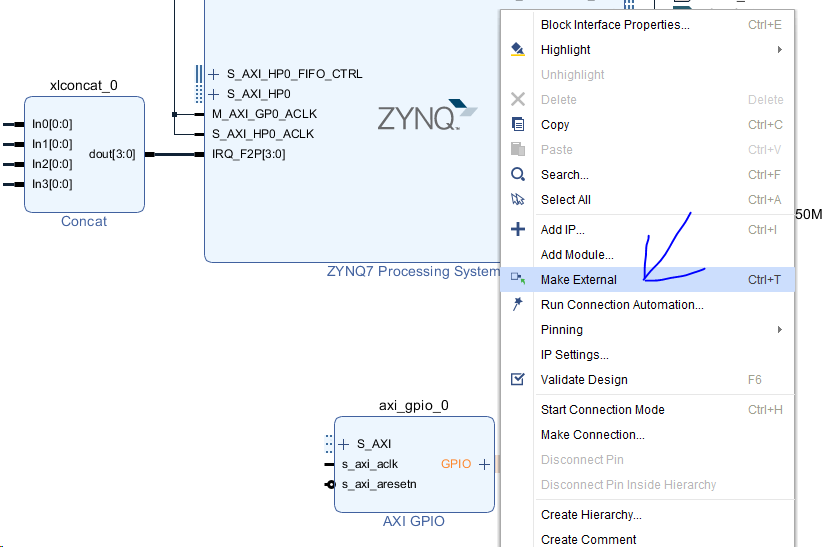Image resolution: width=826 pixels, height=547 pixels.
Task: Expand the S_AXI_HP0 interface port
Action: click(x=214, y=94)
